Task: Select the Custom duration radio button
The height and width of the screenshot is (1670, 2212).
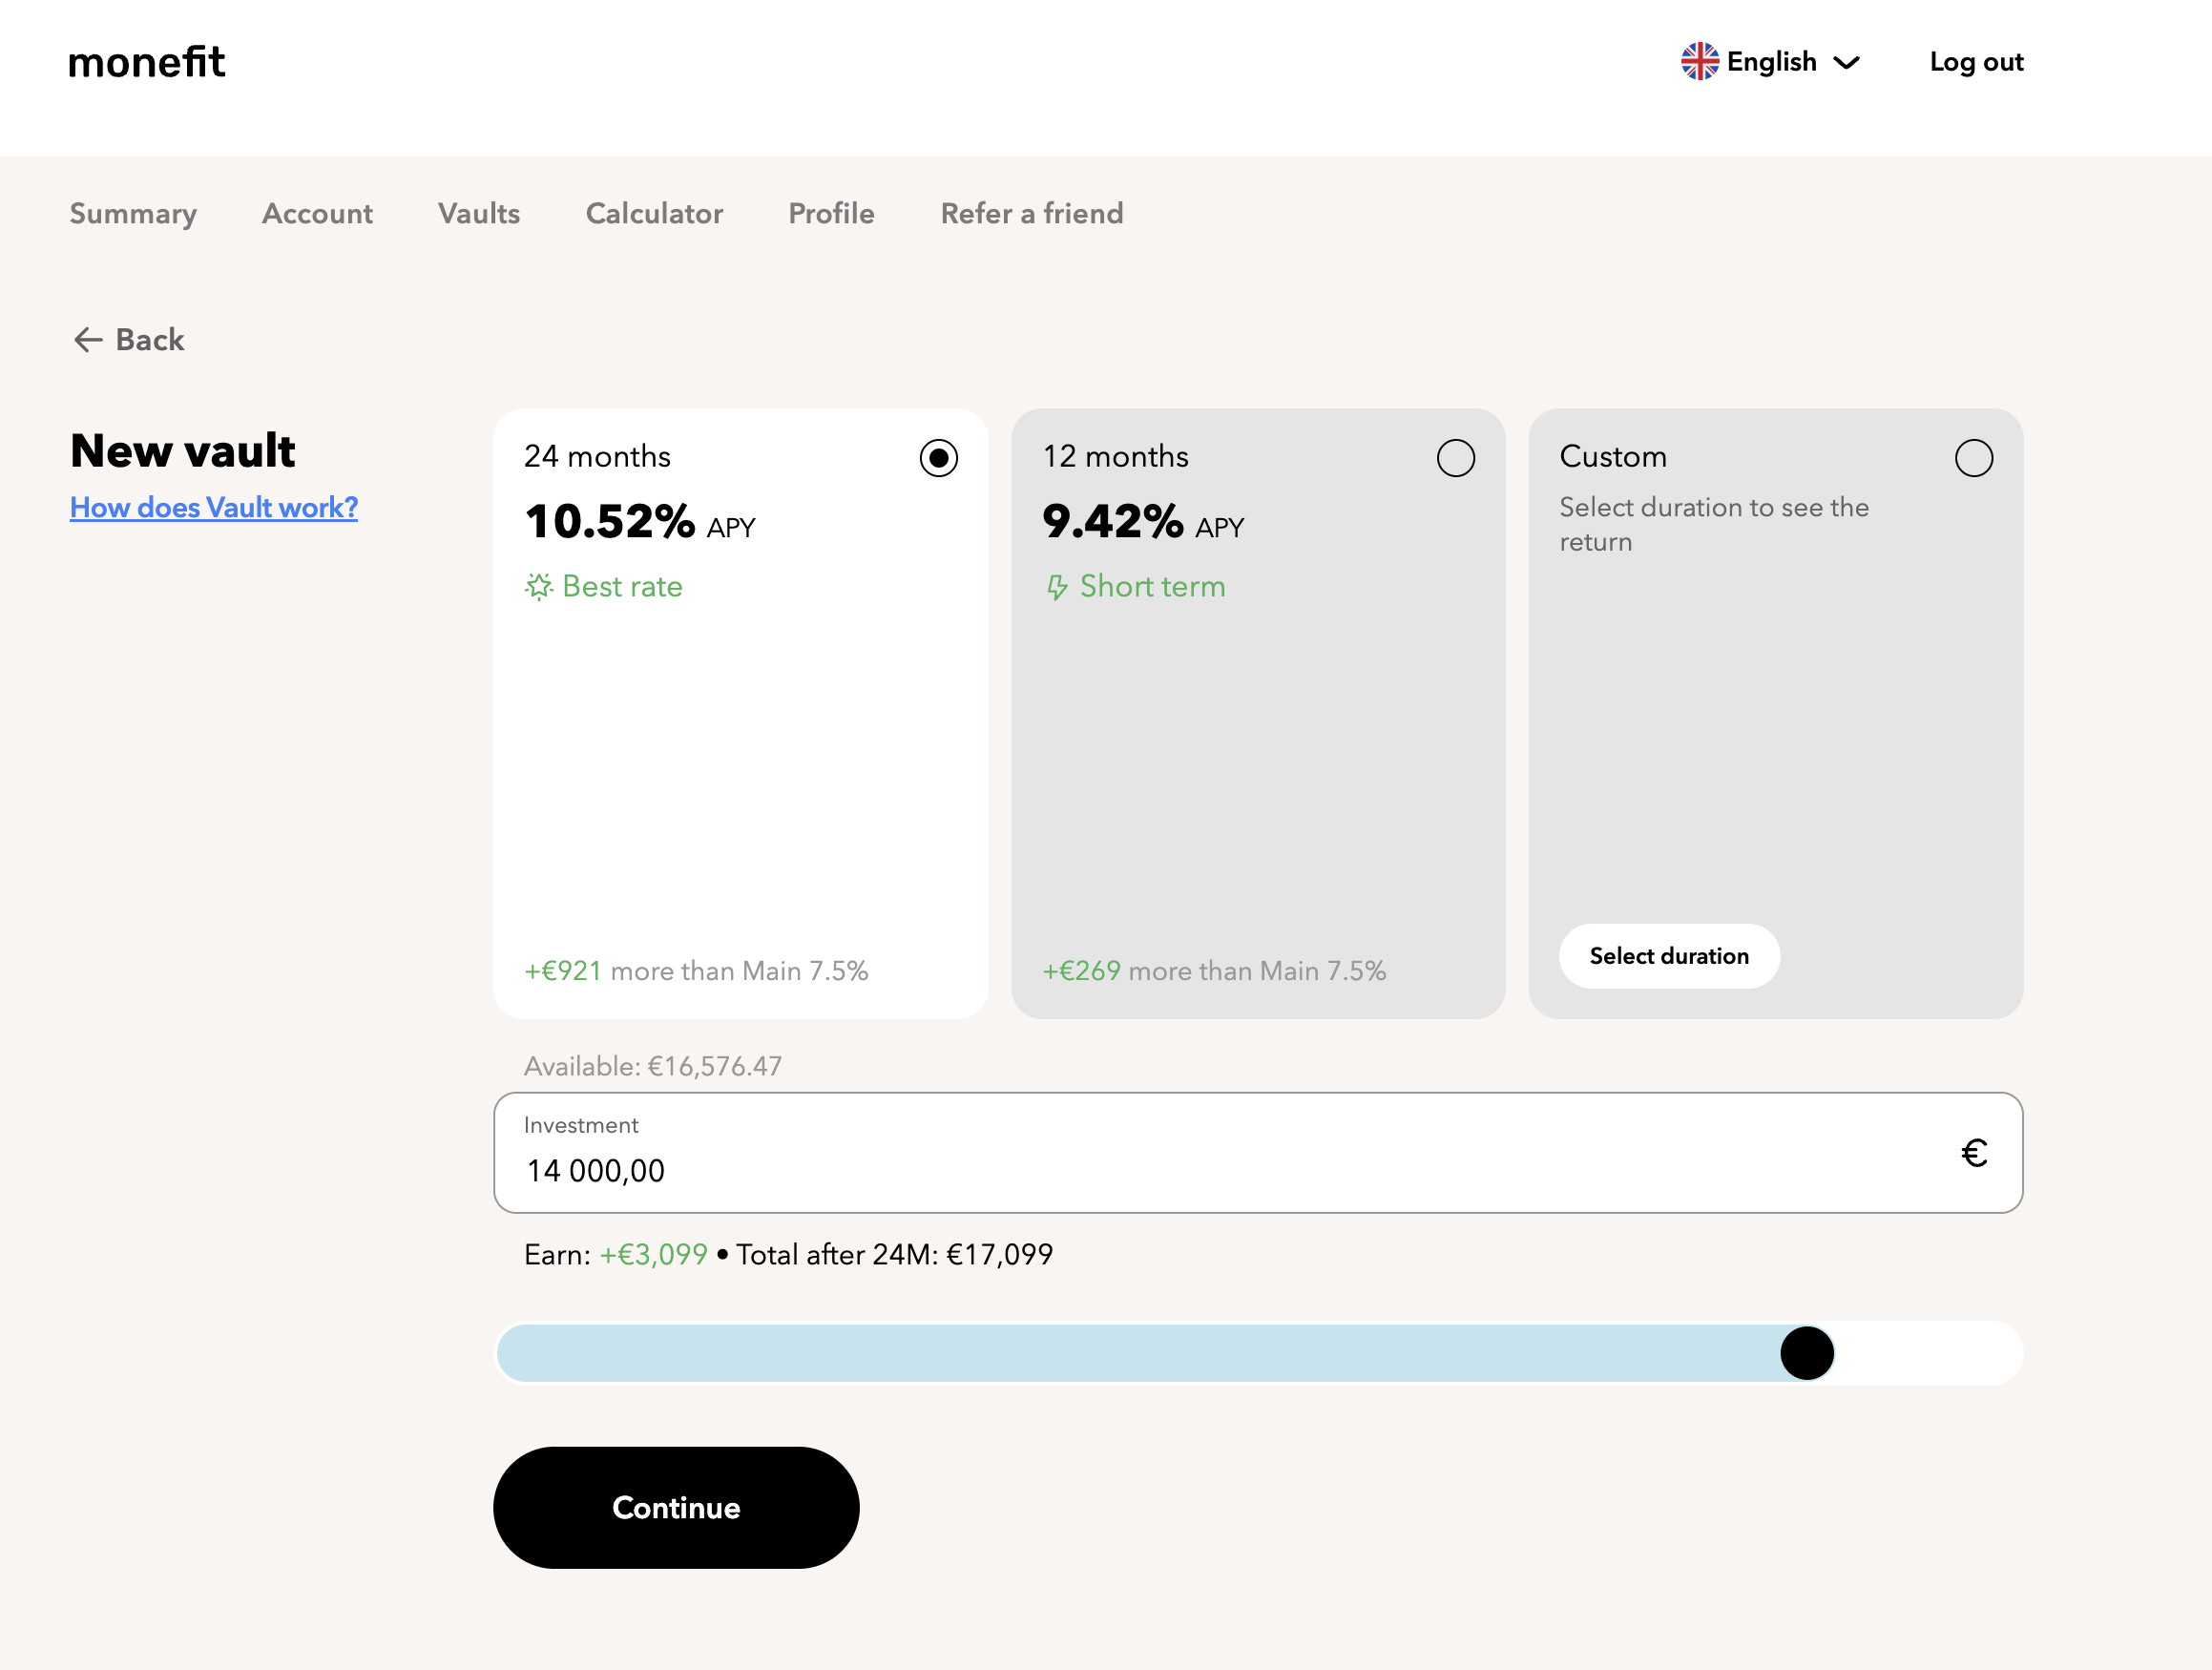Action: [x=1973, y=458]
